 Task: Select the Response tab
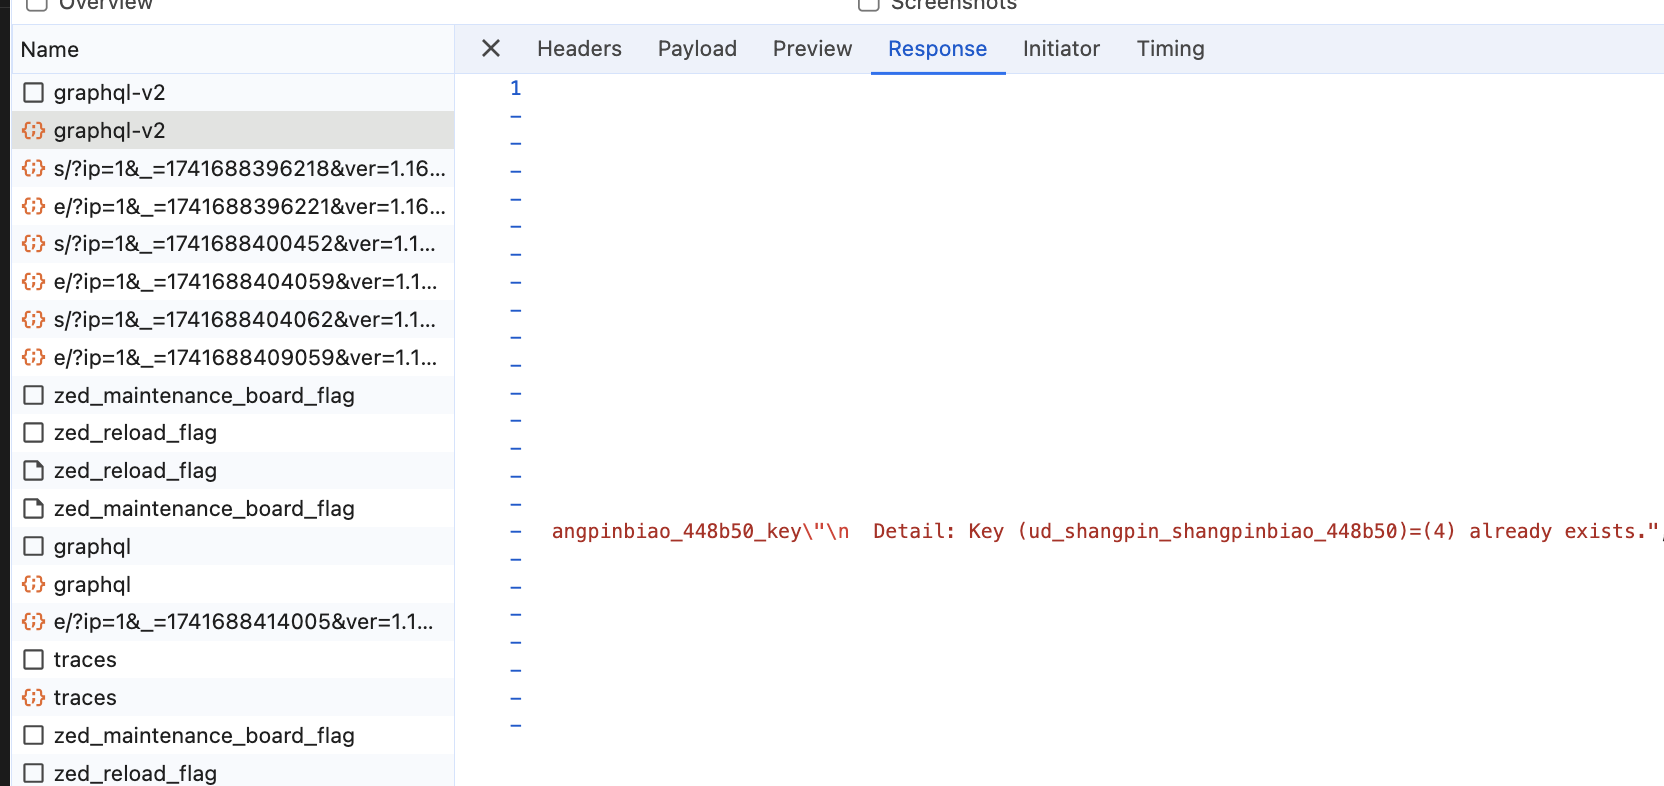point(937,48)
